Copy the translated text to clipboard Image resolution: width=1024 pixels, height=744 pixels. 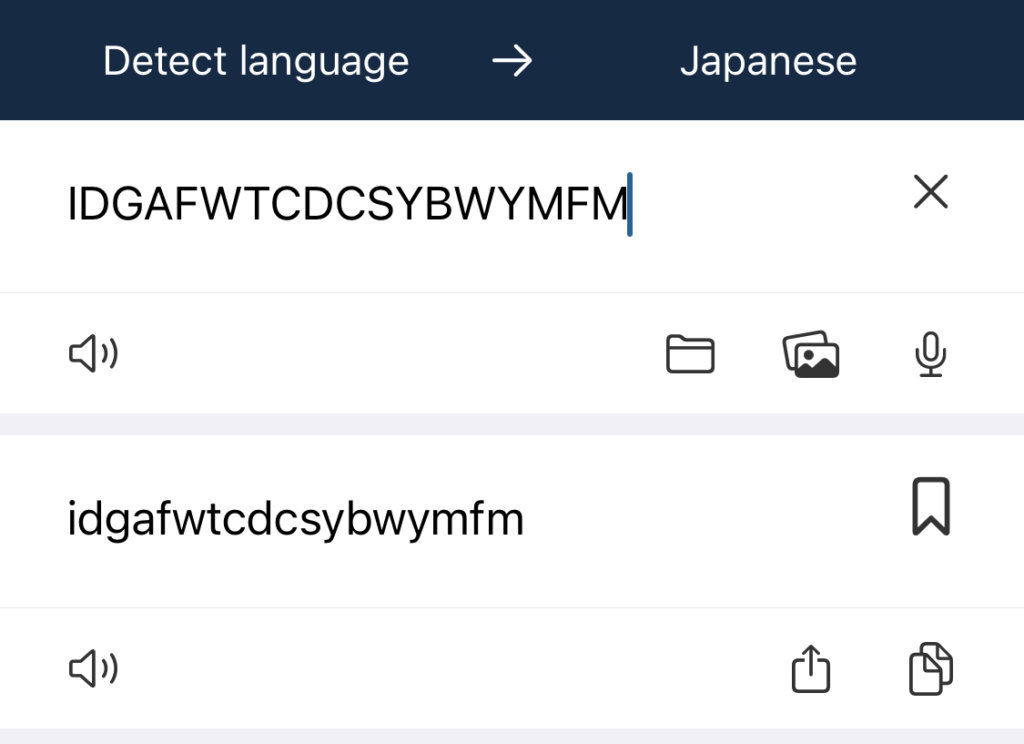(931, 669)
